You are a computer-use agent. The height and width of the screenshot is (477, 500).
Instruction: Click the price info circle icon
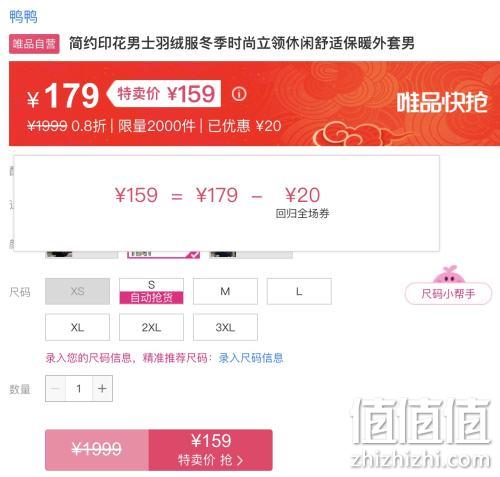click(x=239, y=94)
